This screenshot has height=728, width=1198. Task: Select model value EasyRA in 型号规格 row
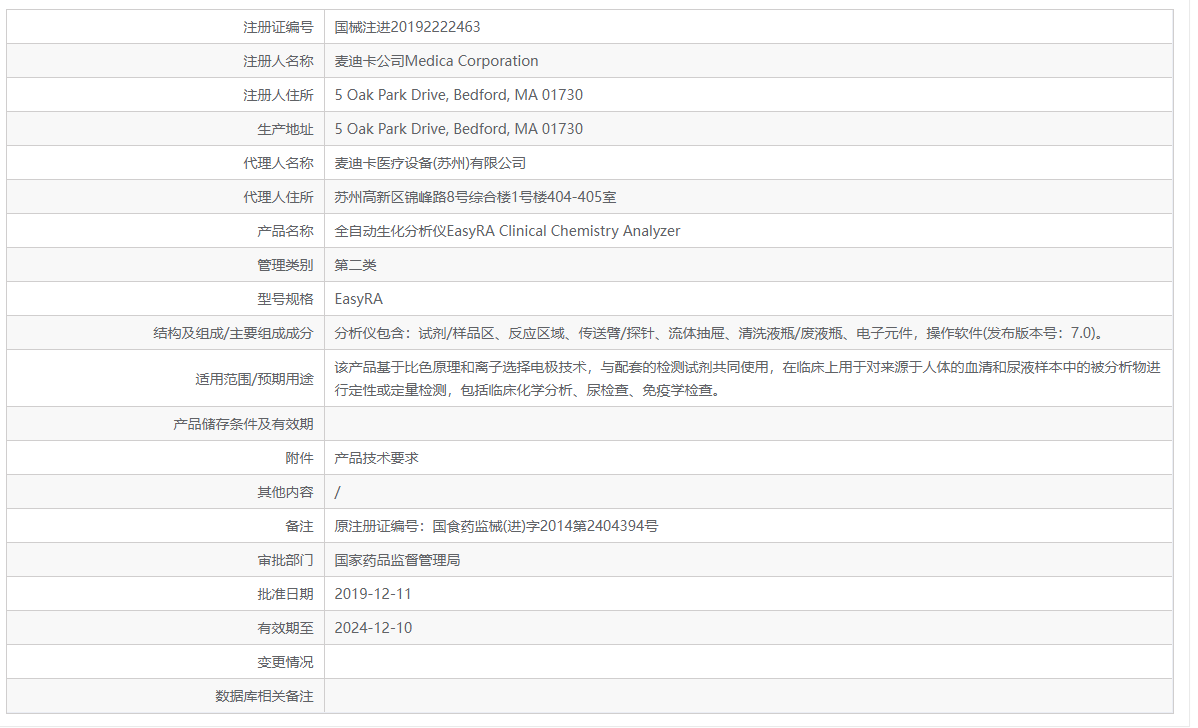358,299
